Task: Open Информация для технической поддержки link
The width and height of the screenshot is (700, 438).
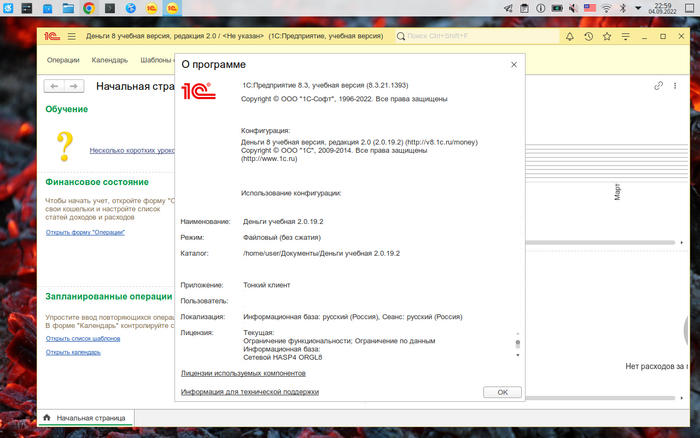Action: click(250, 392)
